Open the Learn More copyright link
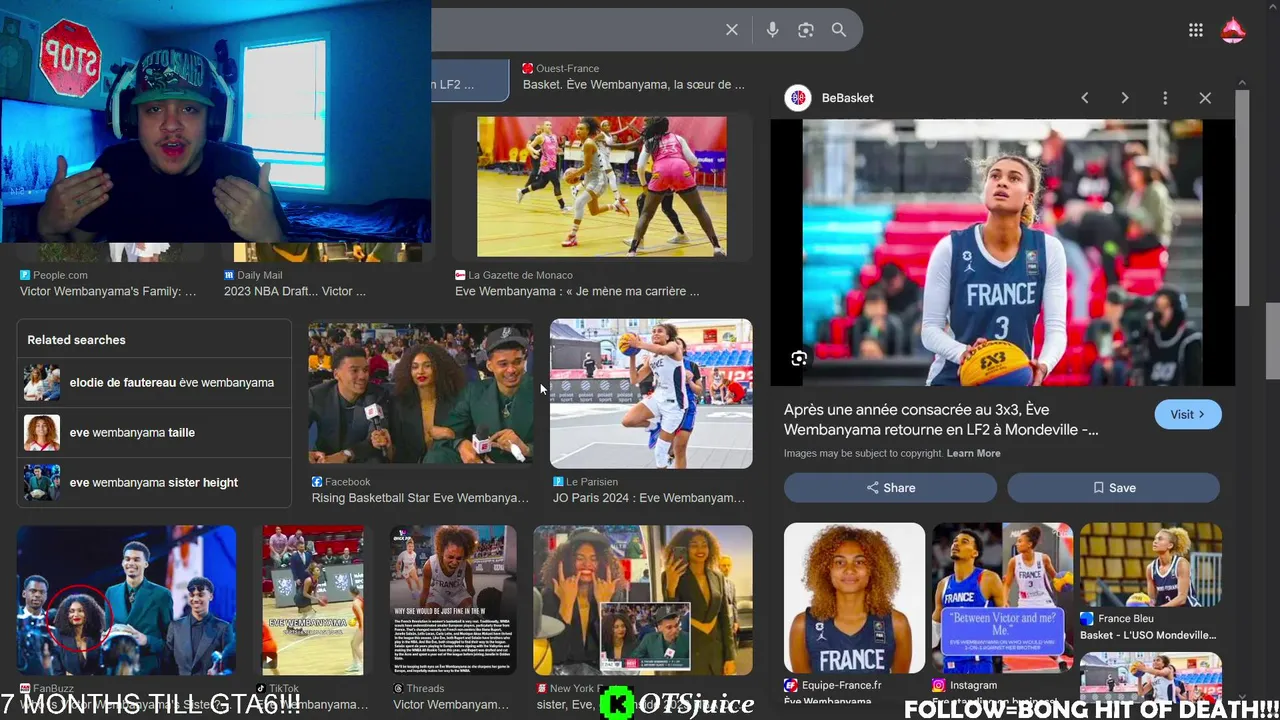The height and width of the screenshot is (720, 1280). coord(973,453)
